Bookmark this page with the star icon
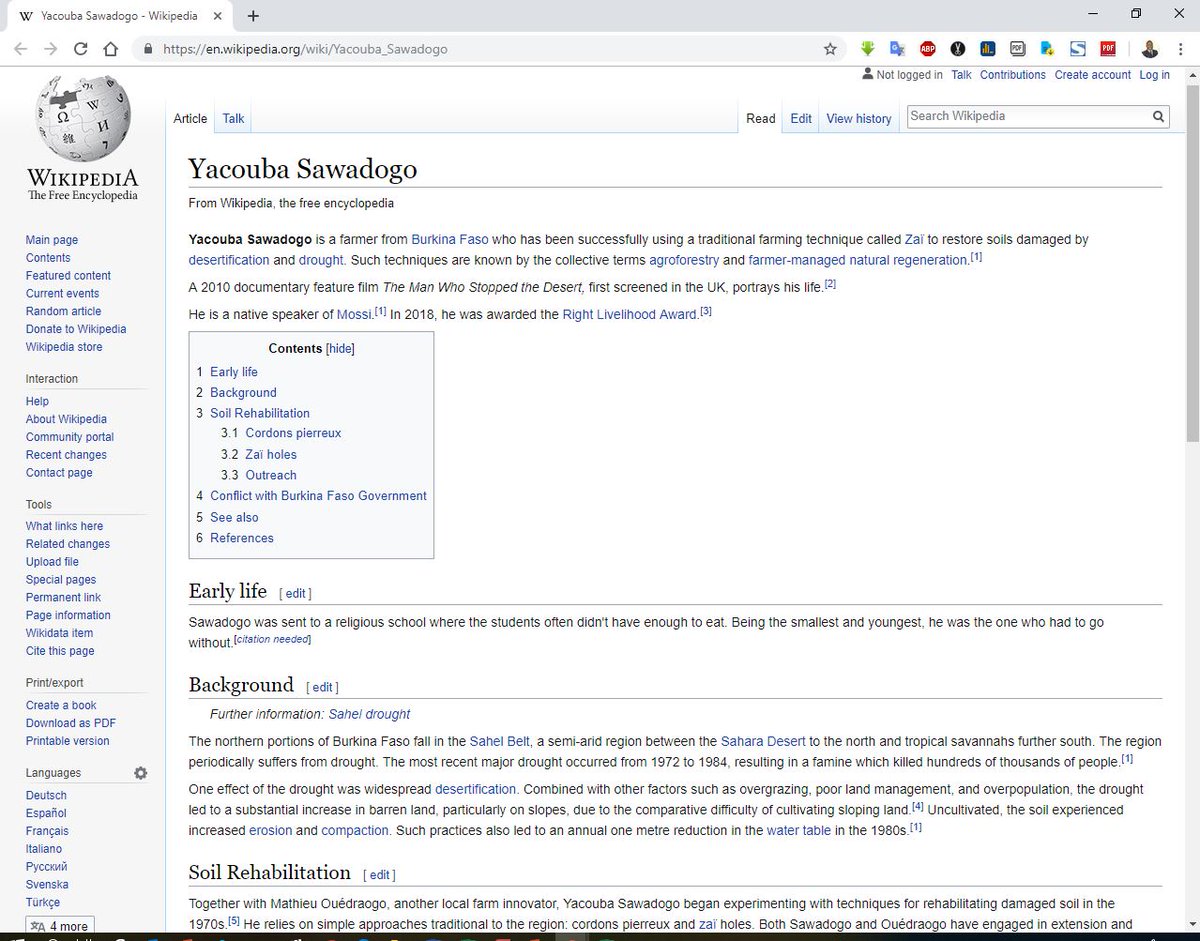This screenshot has width=1200, height=941. [x=830, y=48]
